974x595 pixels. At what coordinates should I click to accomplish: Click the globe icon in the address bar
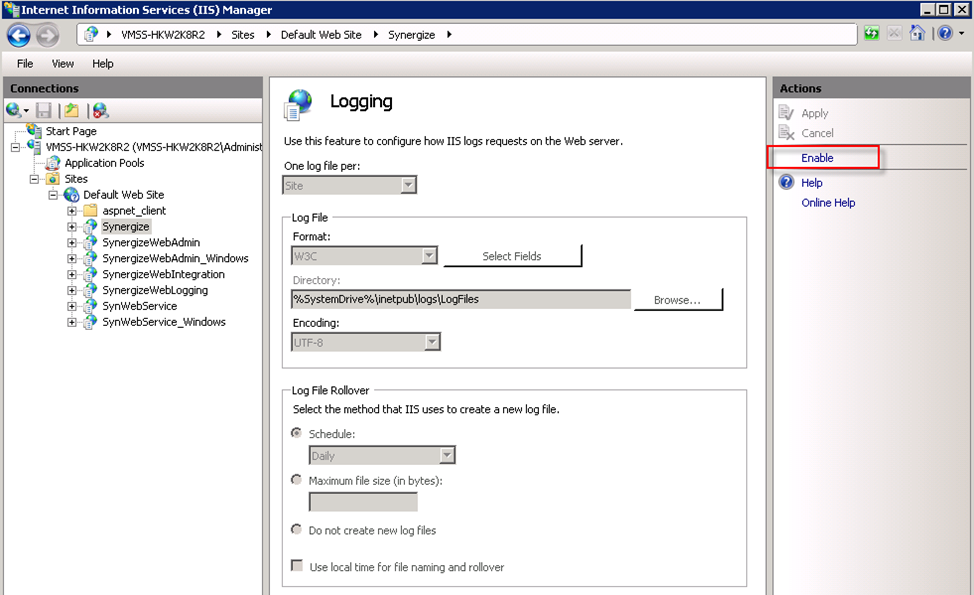[91, 34]
